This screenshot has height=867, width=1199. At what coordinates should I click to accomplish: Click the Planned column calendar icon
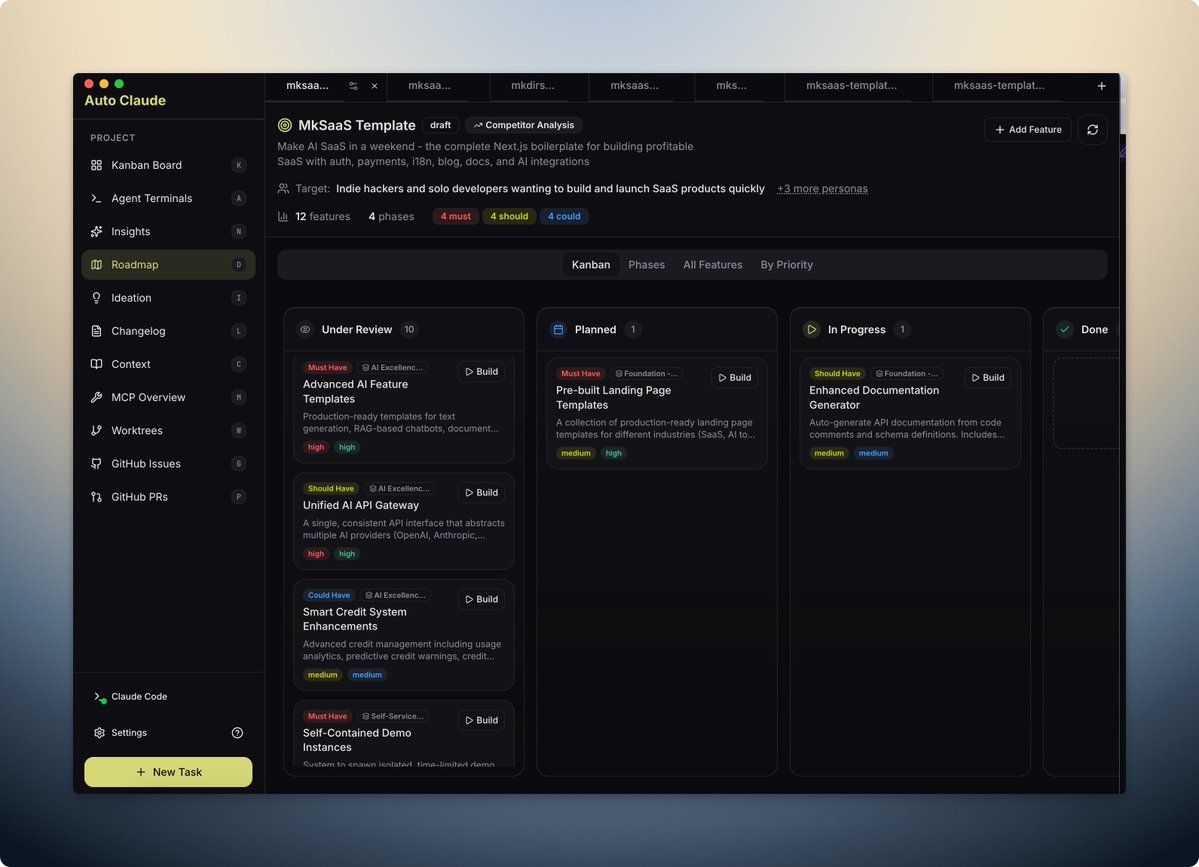click(558, 330)
